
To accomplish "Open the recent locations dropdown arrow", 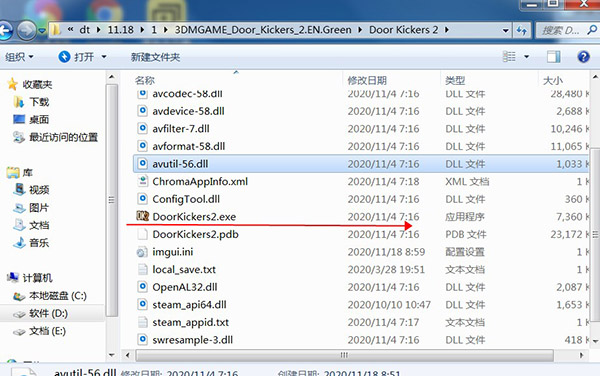I will tap(42, 30).
